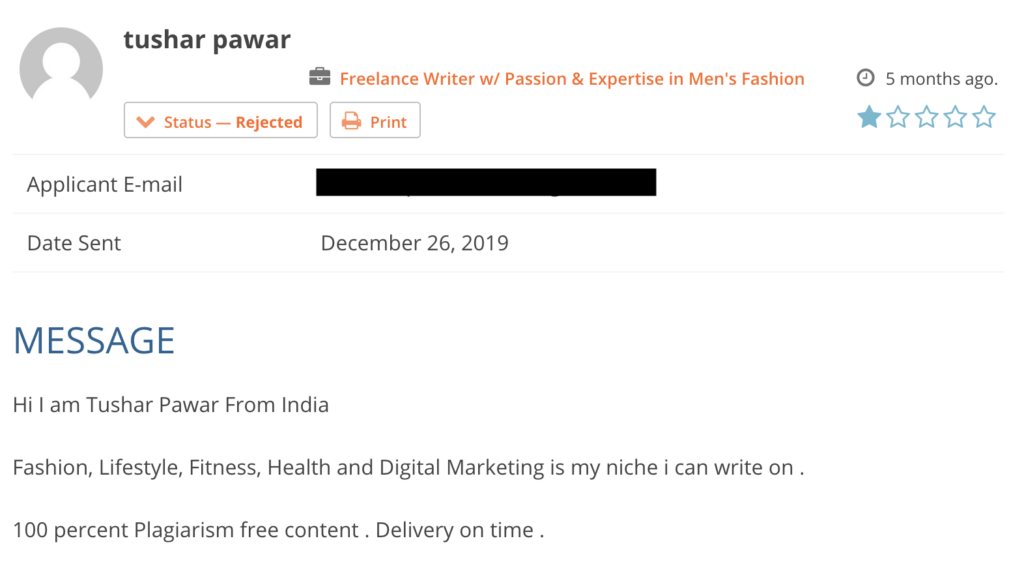Give the applicant five stars
This screenshot has height=562, width=1024.
tap(984, 117)
